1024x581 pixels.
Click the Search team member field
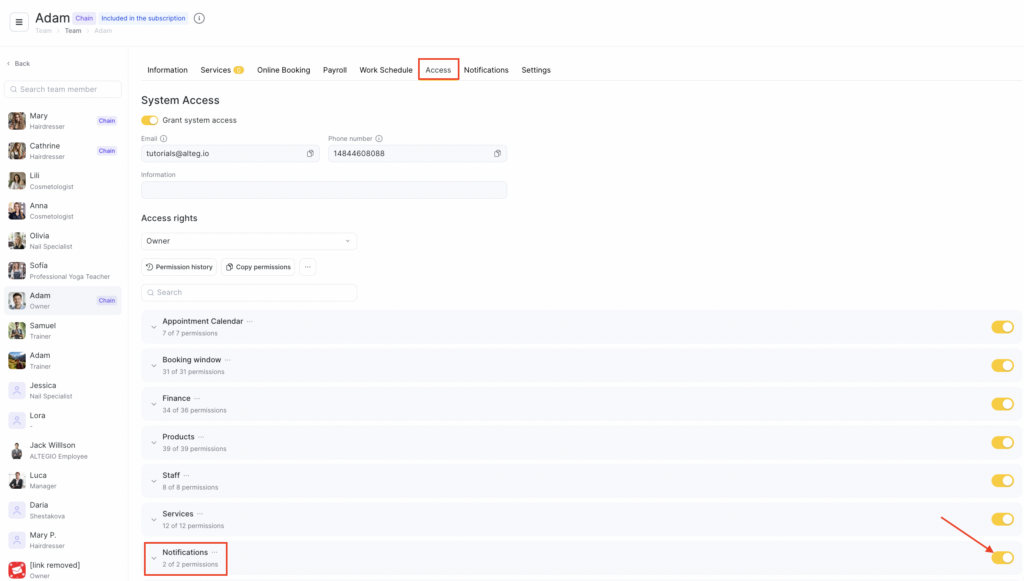pyautogui.click(x=64, y=89)
